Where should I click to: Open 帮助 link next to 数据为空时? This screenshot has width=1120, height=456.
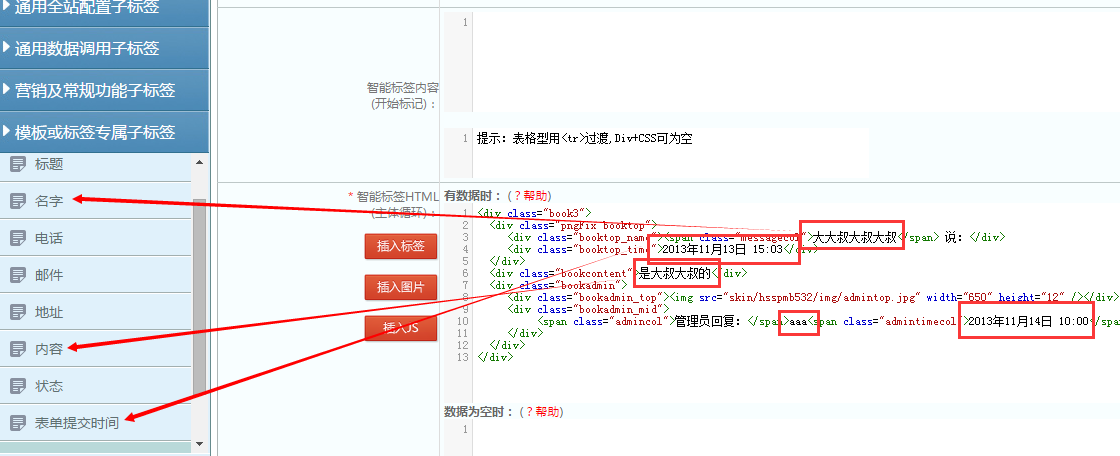[x=545, y=412]
